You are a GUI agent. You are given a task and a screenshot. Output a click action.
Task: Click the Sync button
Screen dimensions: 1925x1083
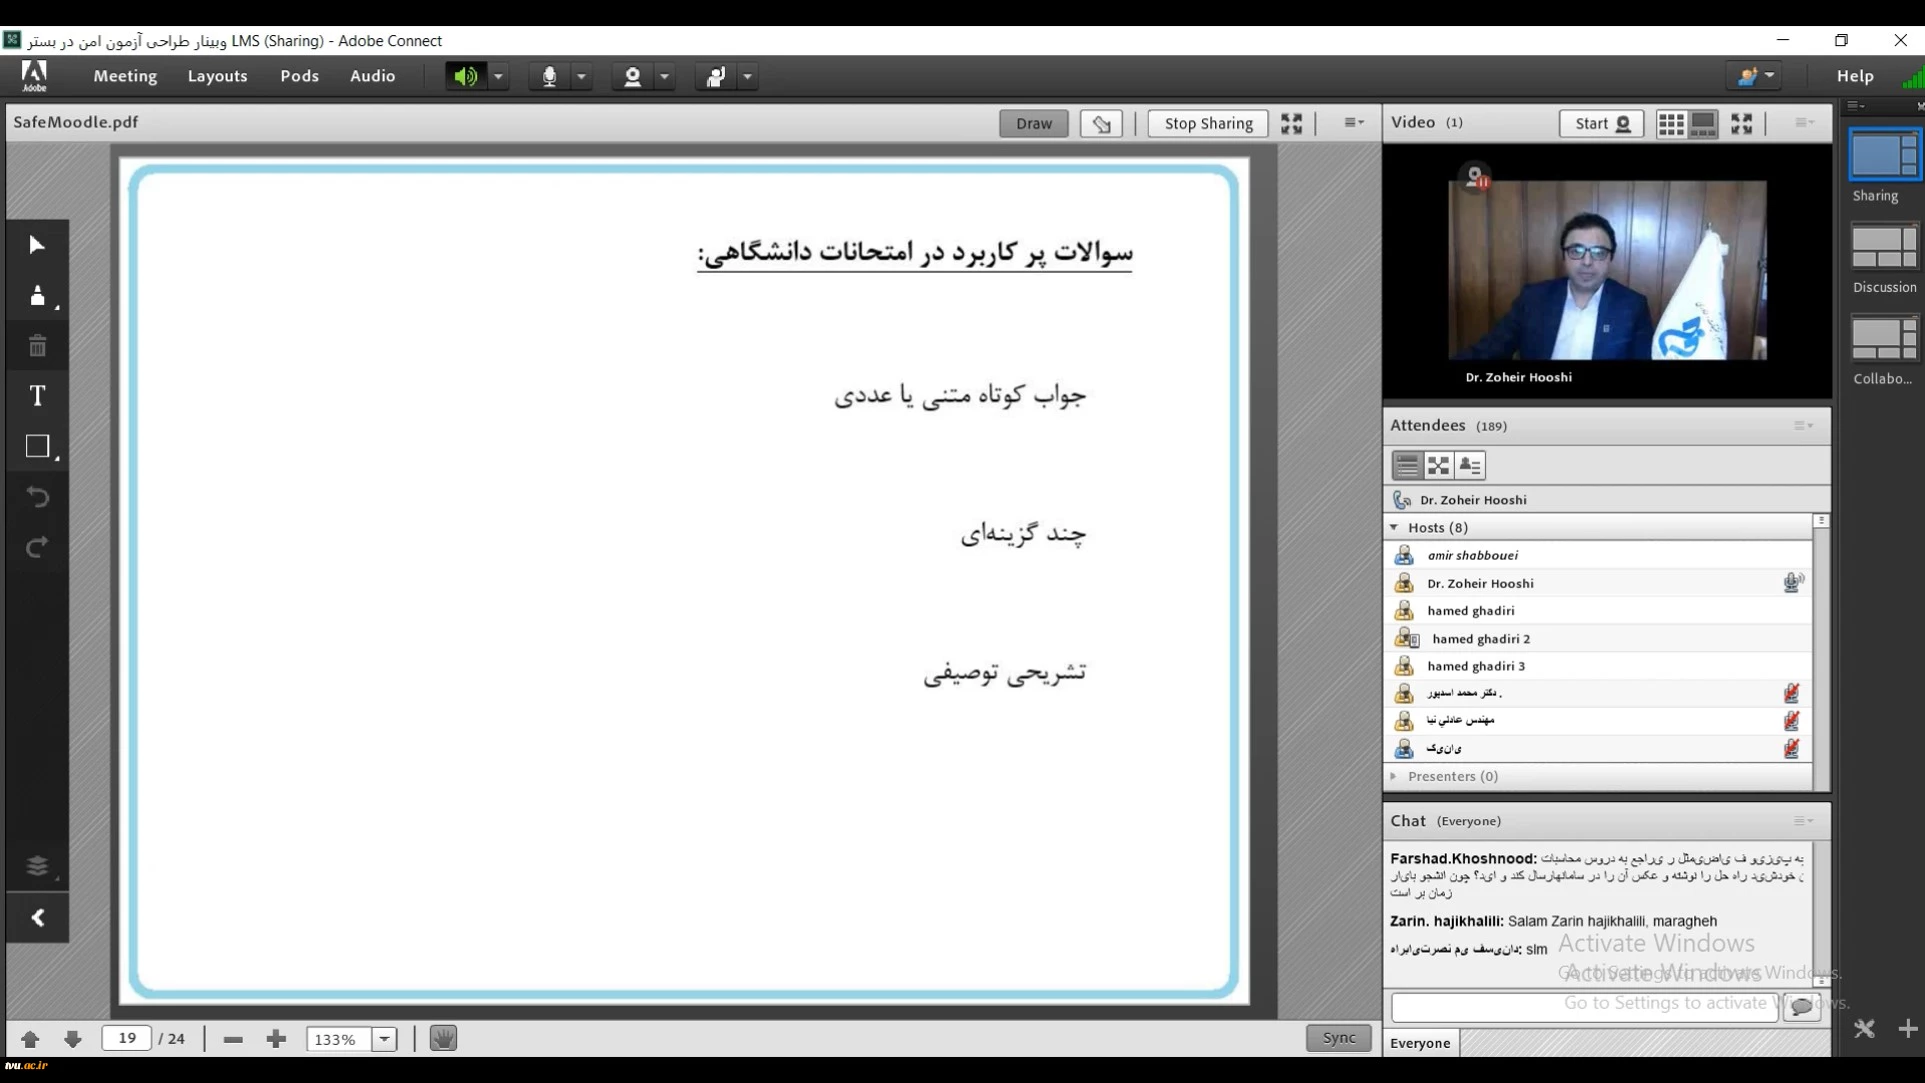click(x=1337, y=1038)
